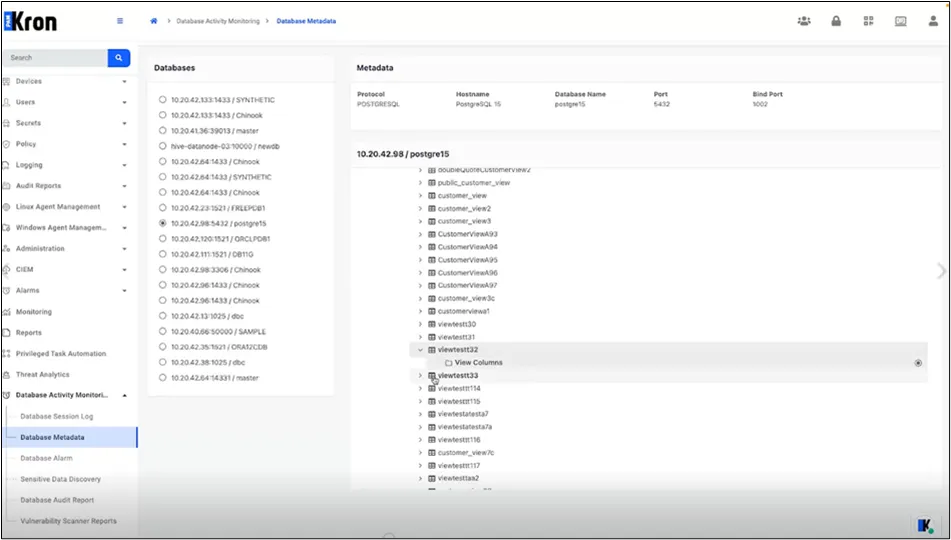
Task: Click the Kron logo
Action: coord(31,21)
